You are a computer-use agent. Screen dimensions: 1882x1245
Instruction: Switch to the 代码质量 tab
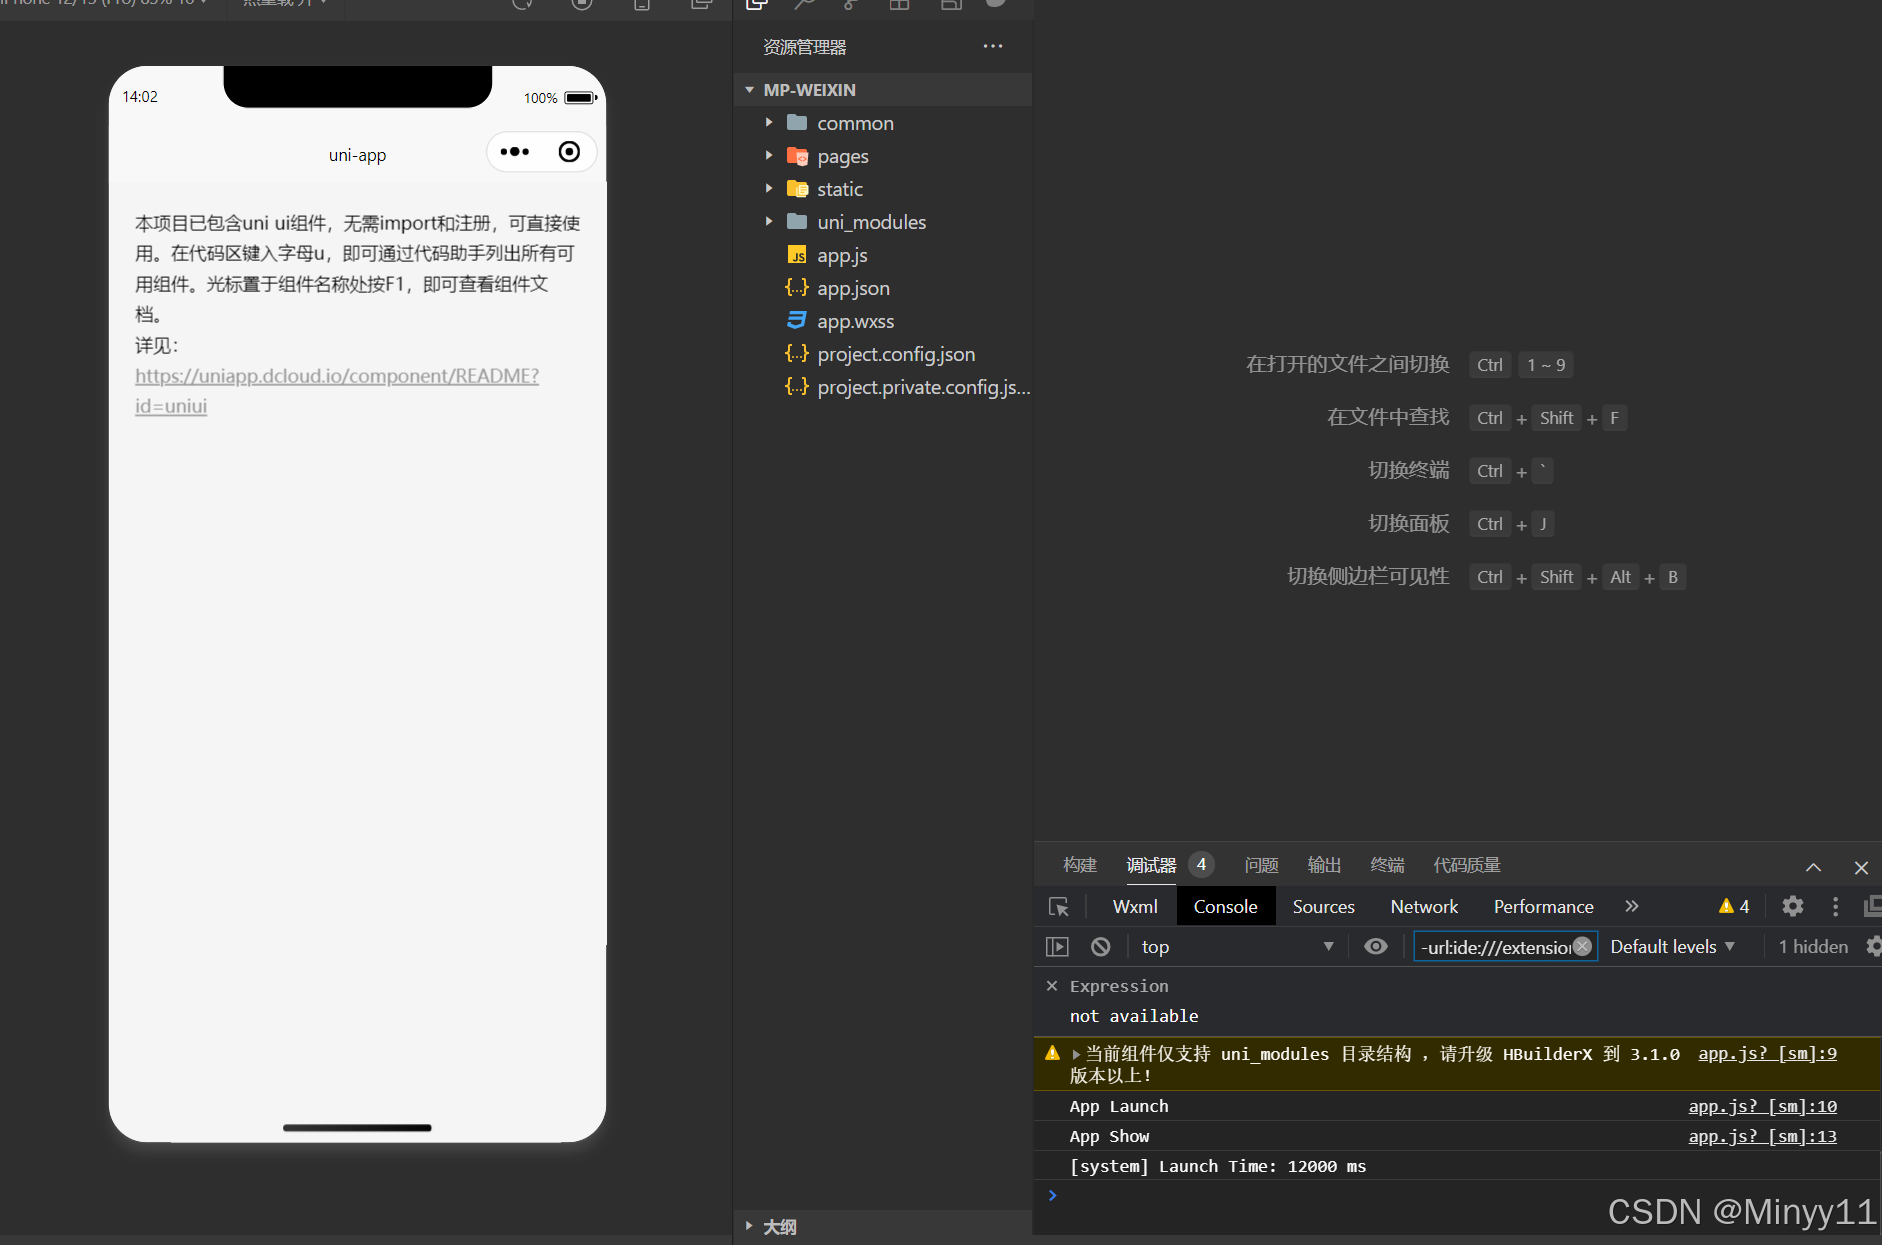click(x=1467, y=865)
